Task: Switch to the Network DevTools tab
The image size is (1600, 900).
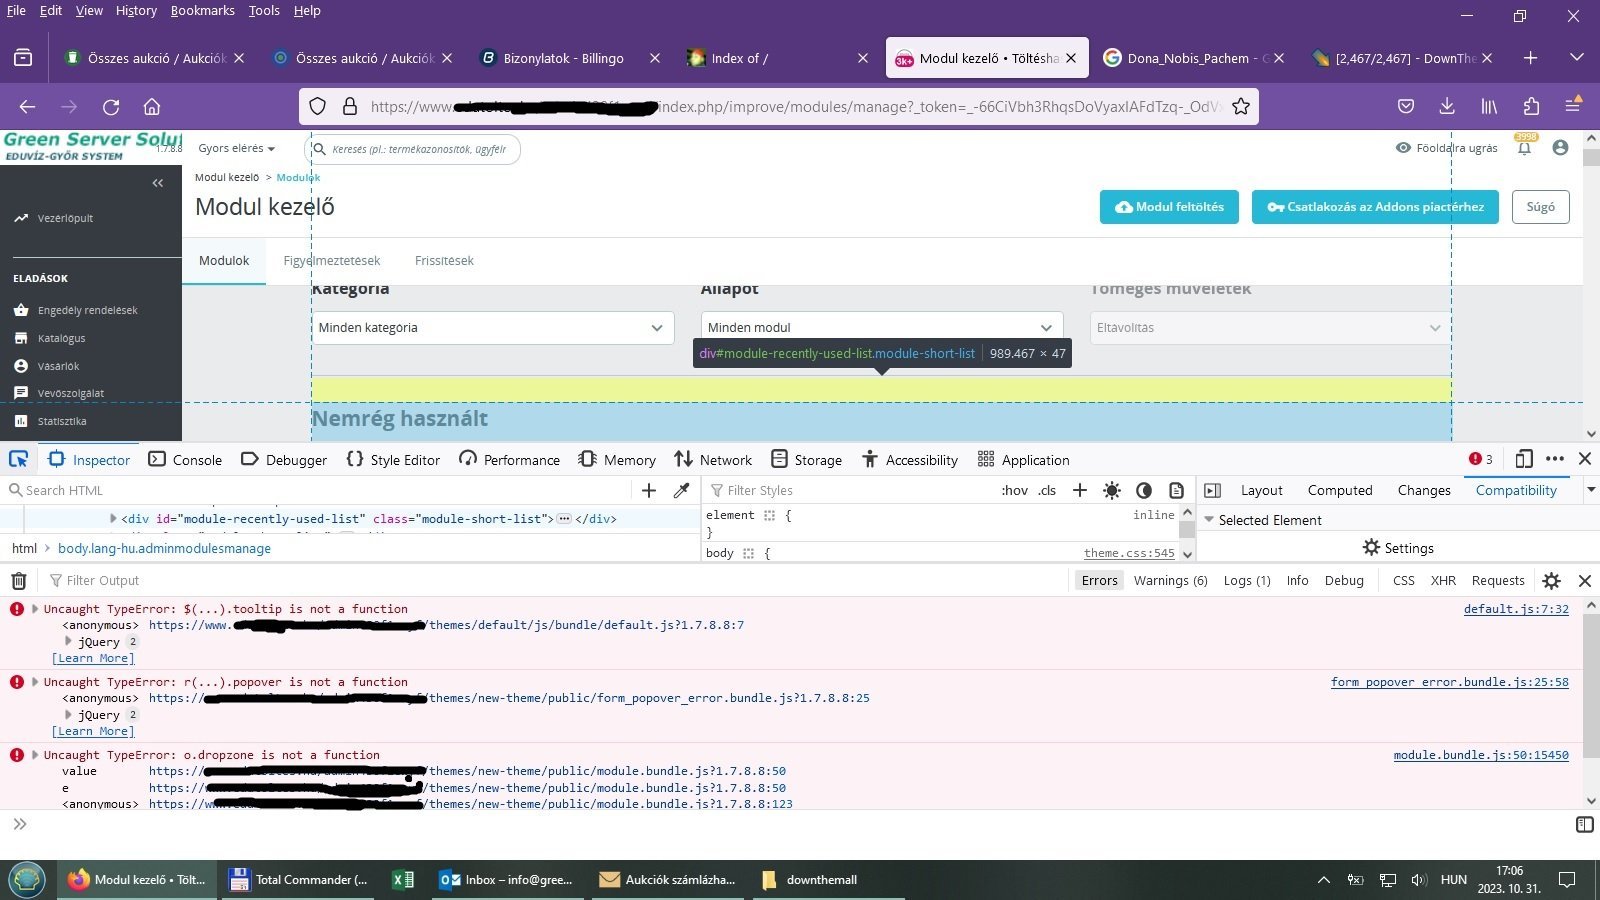Action: 713,459
